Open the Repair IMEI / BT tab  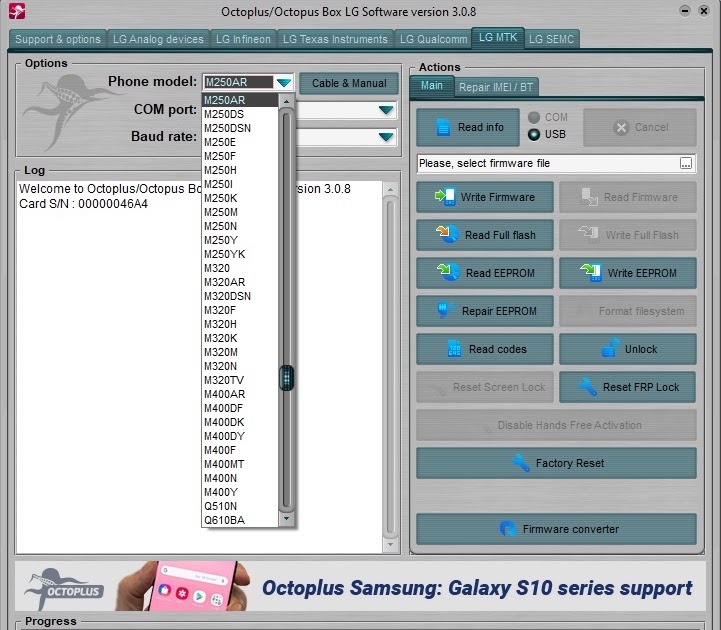[496, 87]
